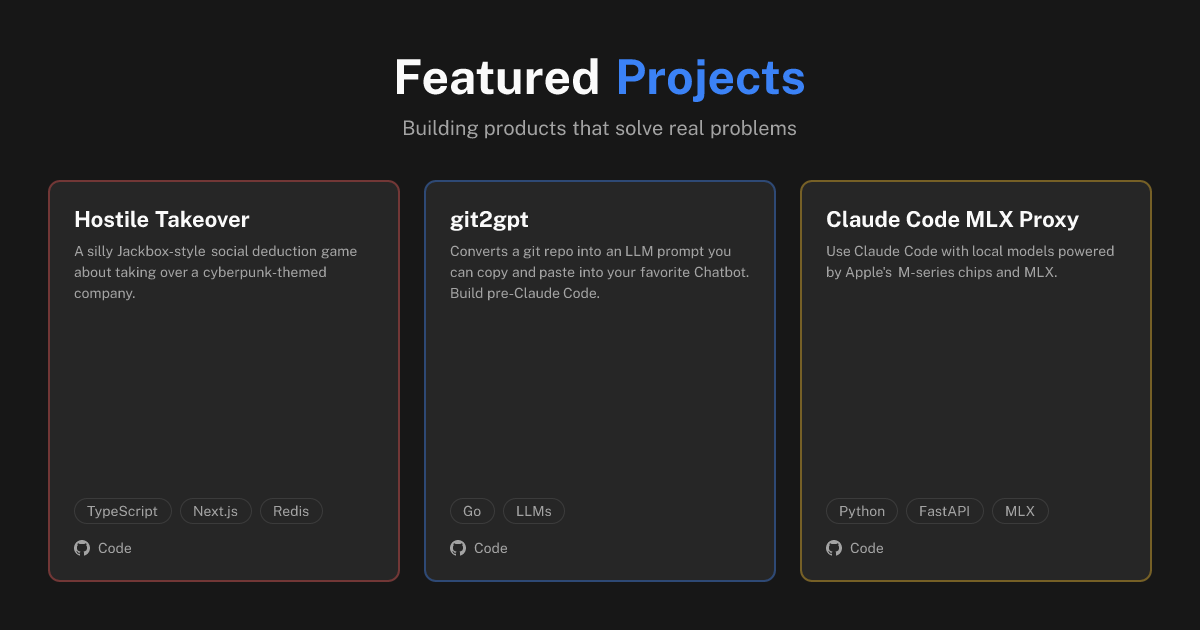
Task: Select the MLX tag
Action: click(x=1020, y=511)
